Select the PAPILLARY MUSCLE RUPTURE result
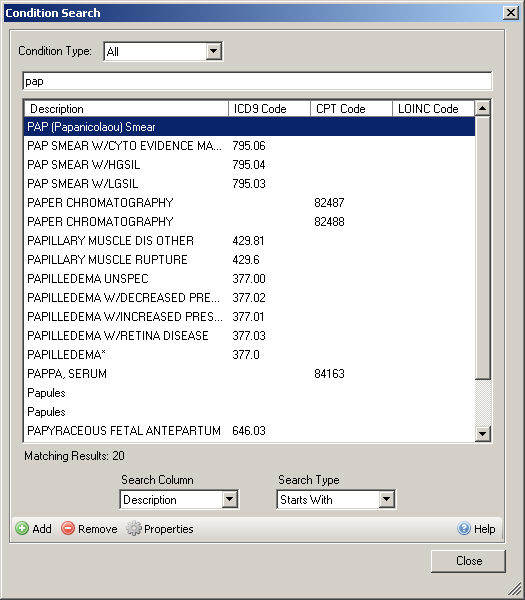Image resolution: width=525 pixels, height=600 pixels. tap(249, 259)
